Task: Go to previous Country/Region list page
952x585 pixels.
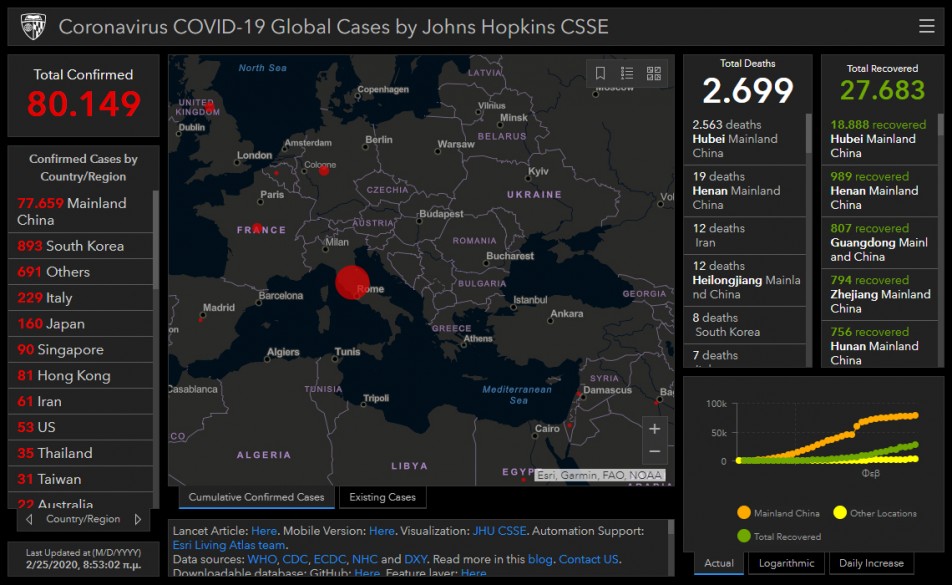Action: pyautogui.click(x=29, y=519)
